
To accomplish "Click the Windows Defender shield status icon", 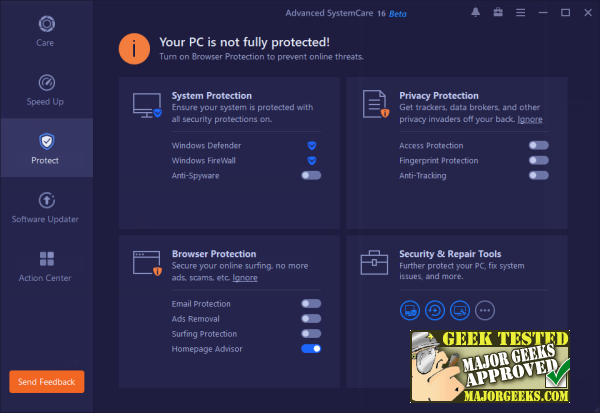I will 312,145.
